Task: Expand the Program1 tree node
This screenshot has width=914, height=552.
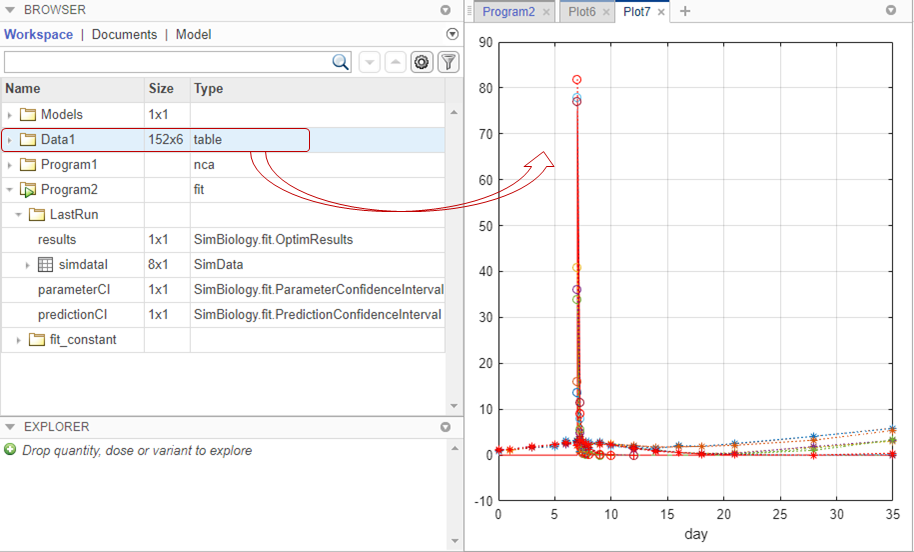Action: 10,165
